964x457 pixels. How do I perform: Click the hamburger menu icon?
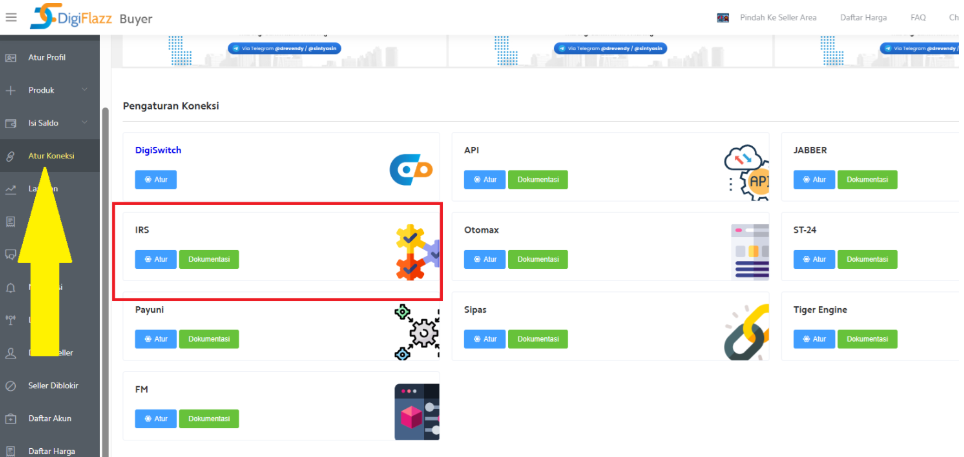[x=11, y=18]
